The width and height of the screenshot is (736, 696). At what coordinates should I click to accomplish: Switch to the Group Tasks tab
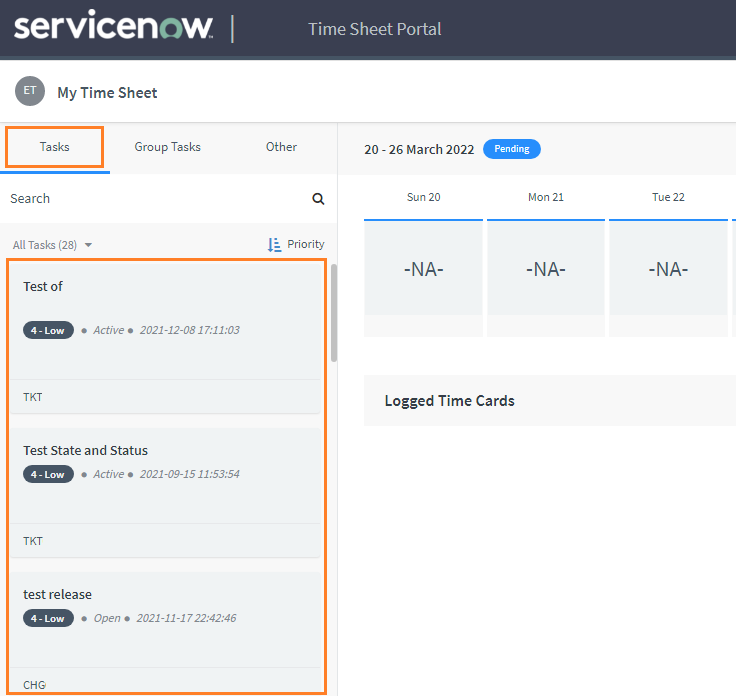click(x=167, y=147)
